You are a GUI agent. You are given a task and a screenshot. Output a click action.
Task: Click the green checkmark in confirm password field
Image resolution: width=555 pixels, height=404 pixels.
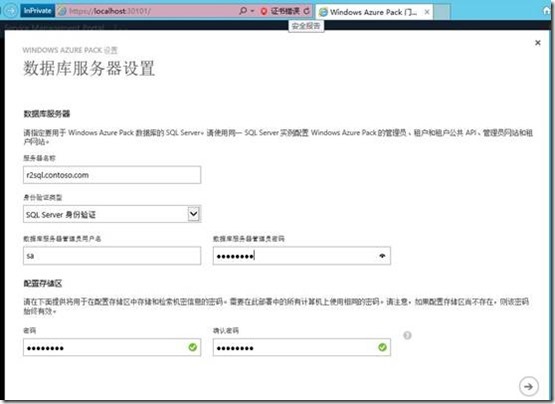tap(382, 347)
